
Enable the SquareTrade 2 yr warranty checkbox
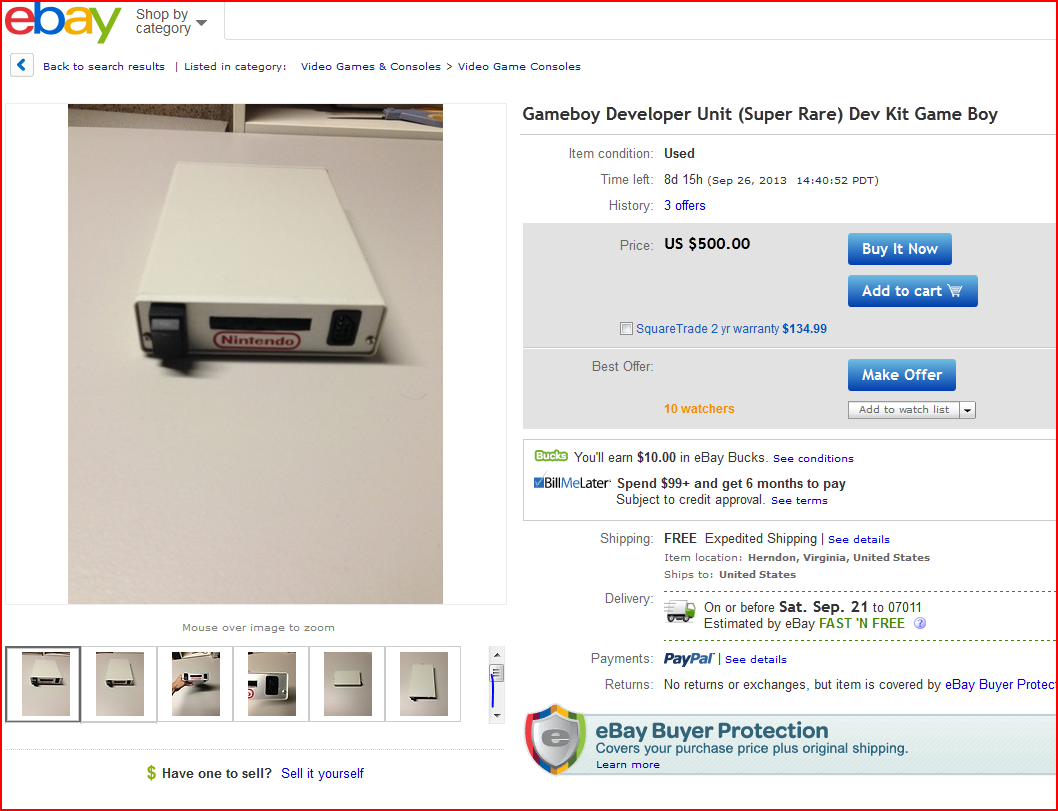[x=626, y=329]
